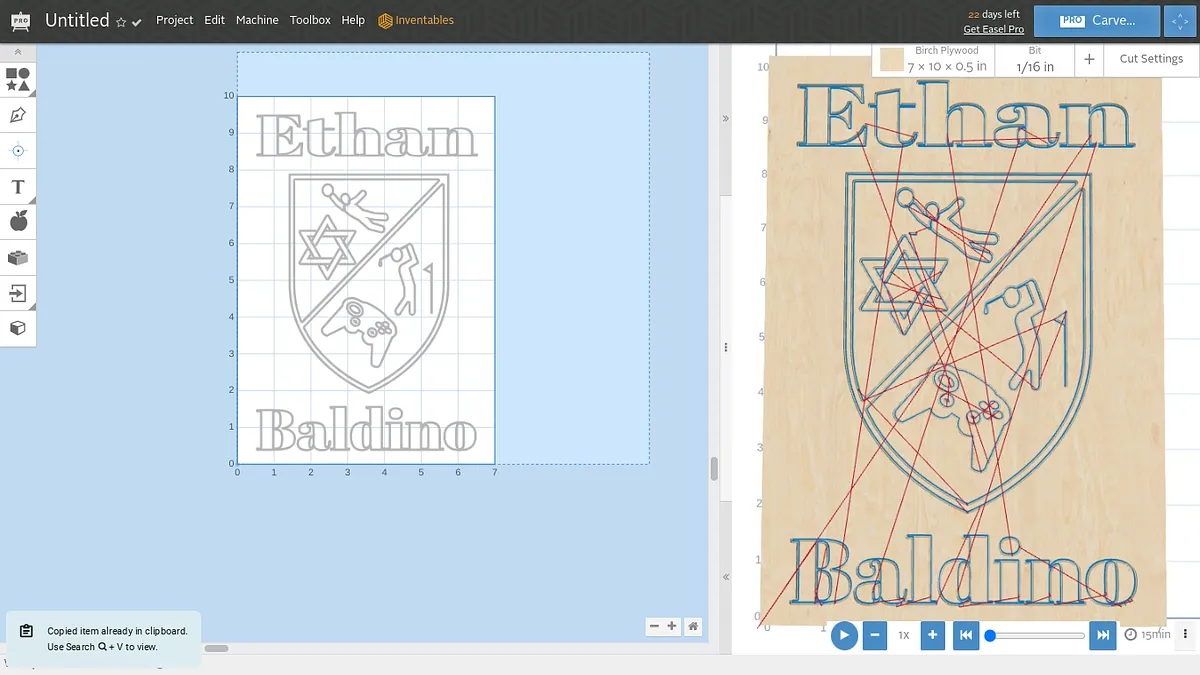Select the Pen drawing tool
Image resolution: width=1200 pixels, height=675 pixels.
(18, 115)
